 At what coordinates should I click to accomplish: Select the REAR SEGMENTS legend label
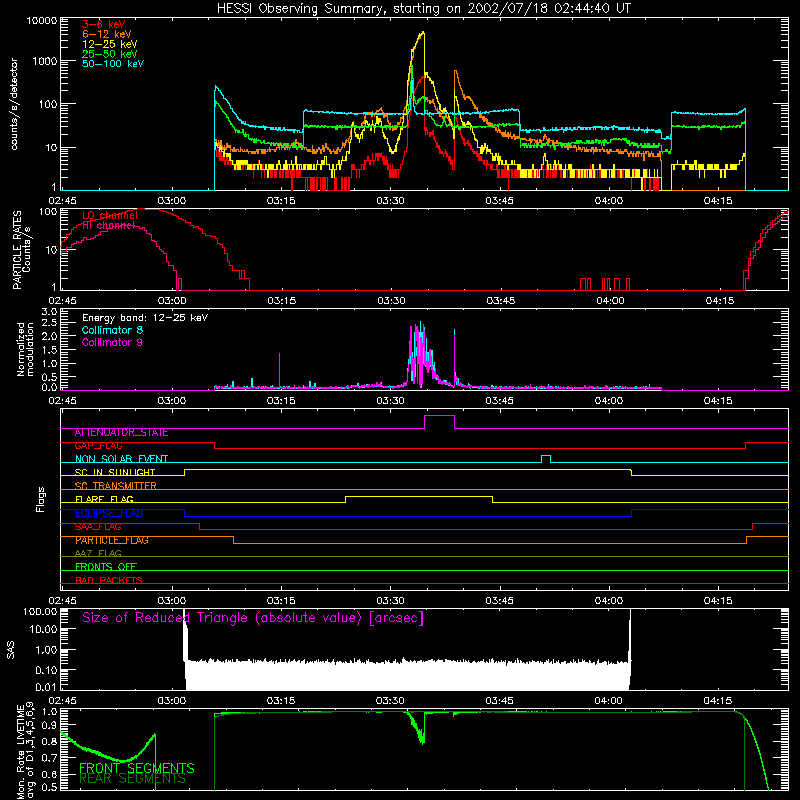132,779
